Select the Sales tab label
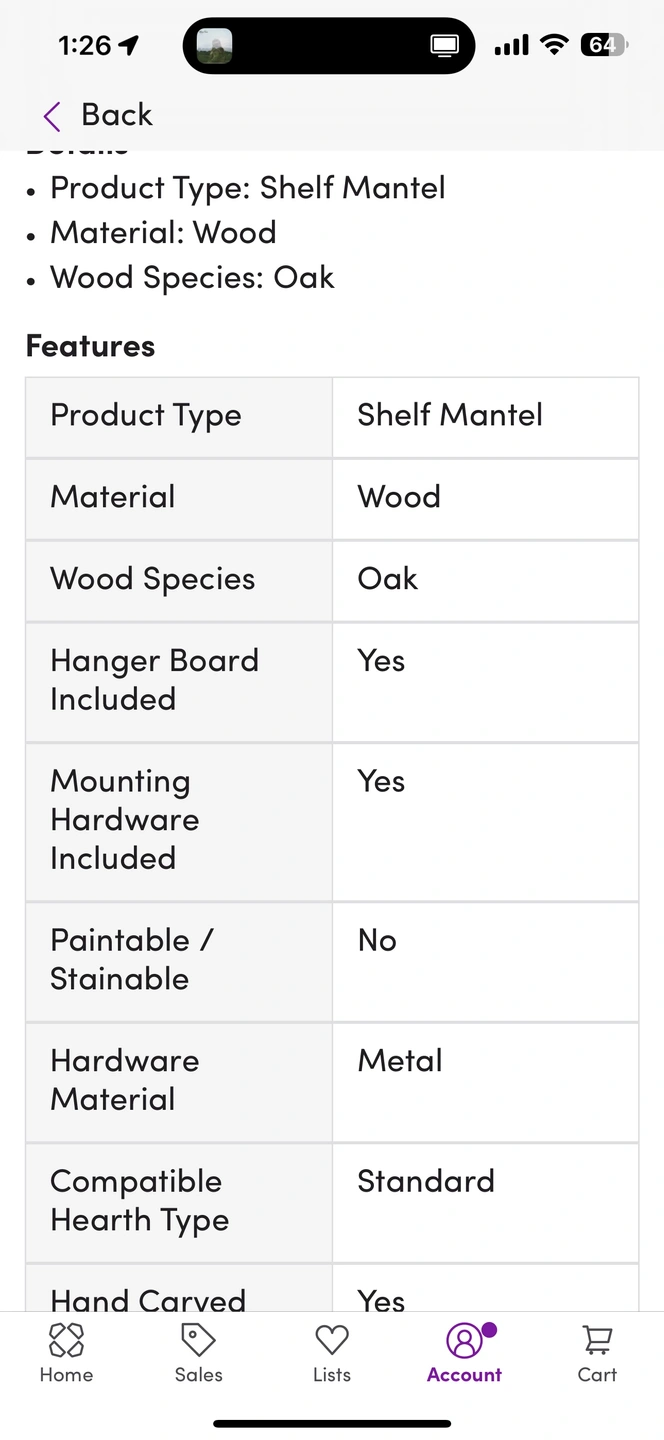 (x=198, y=1375)
